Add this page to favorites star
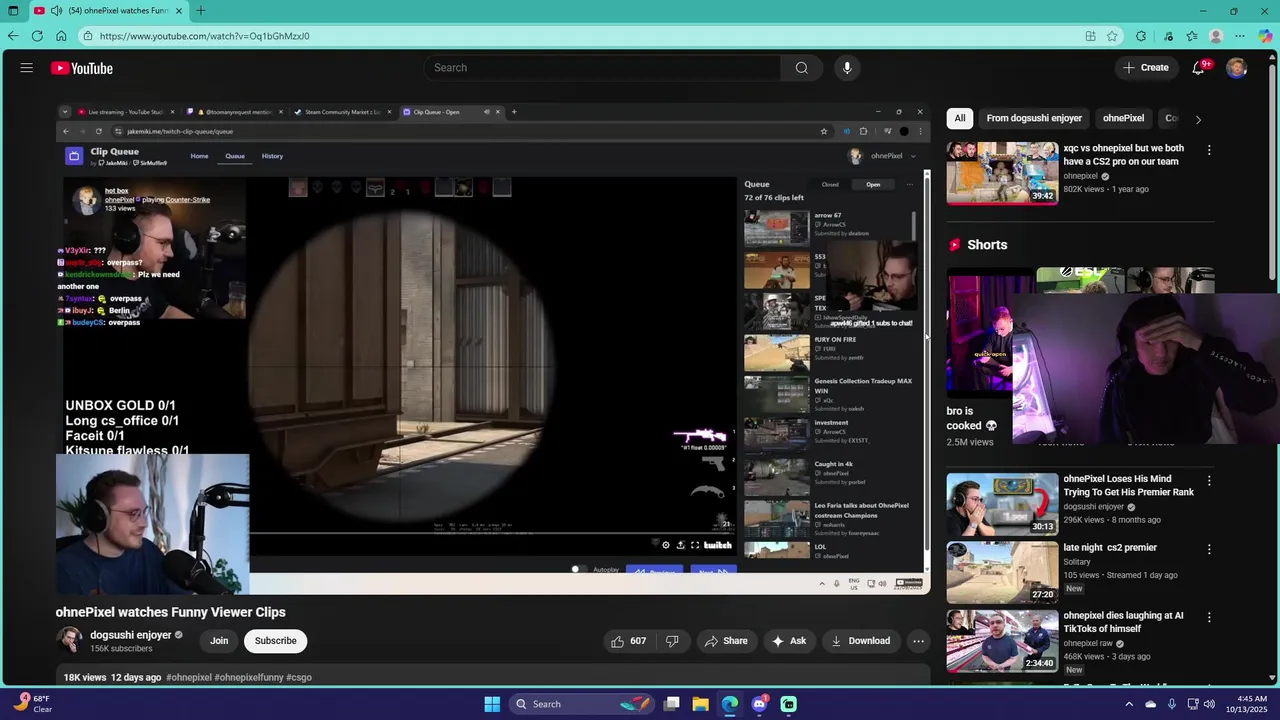This screenshot has height=720, width=1280. click(1112, 36)
